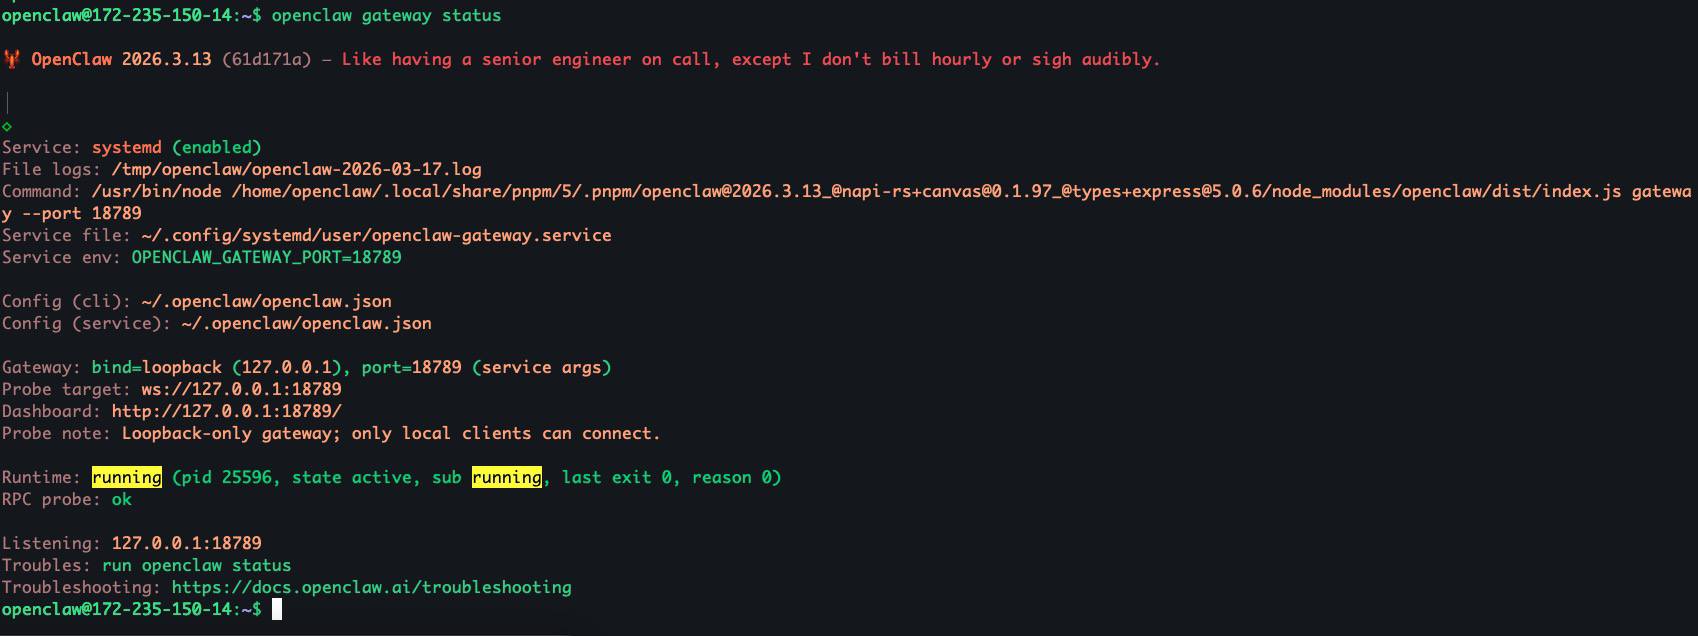Click the Config (cli) openclaw.json path

coord(266,302)
